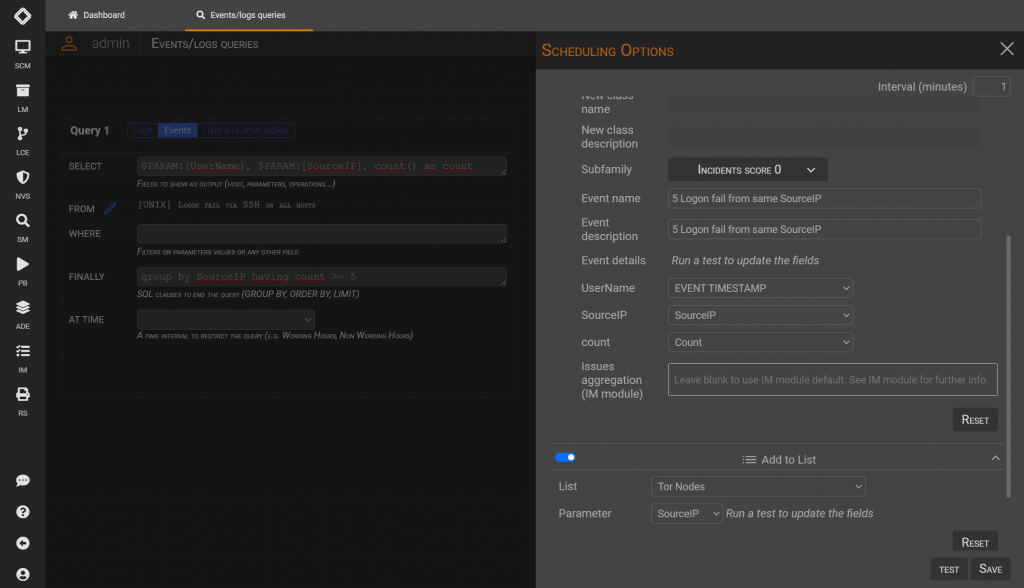Click the admin user avatar icon
The width and height of the screenshot is (1024, 588).
[x=69, y=44]
